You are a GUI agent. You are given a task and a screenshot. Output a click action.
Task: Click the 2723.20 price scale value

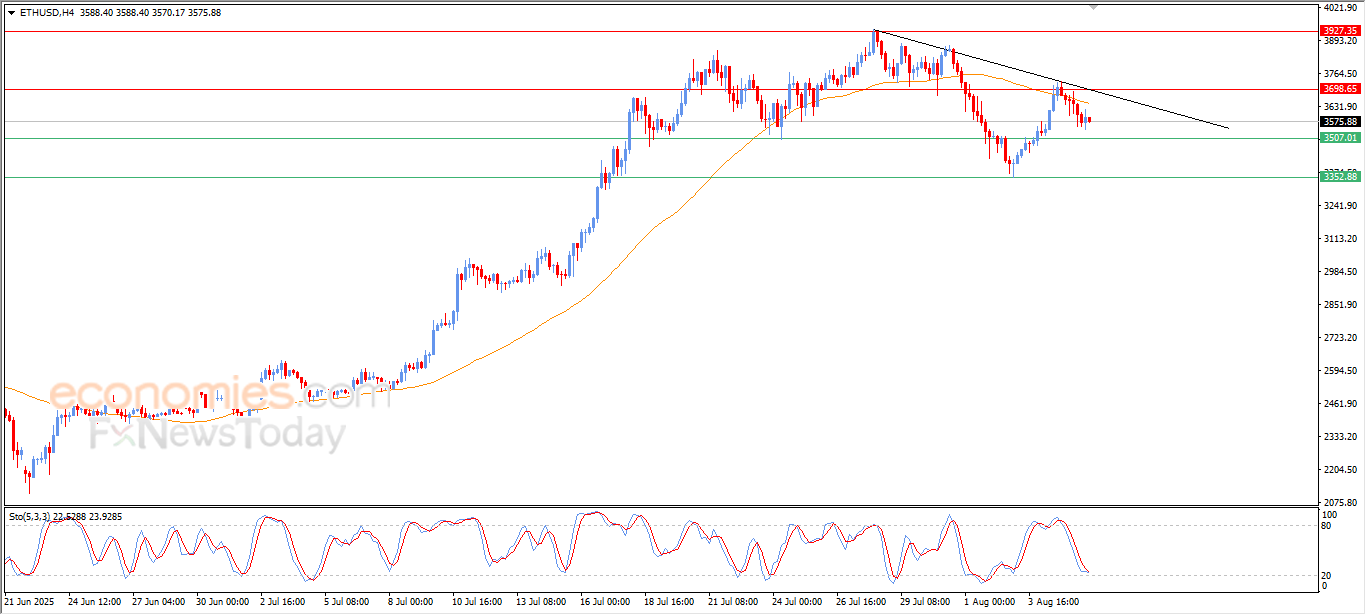pos(1340,338)
